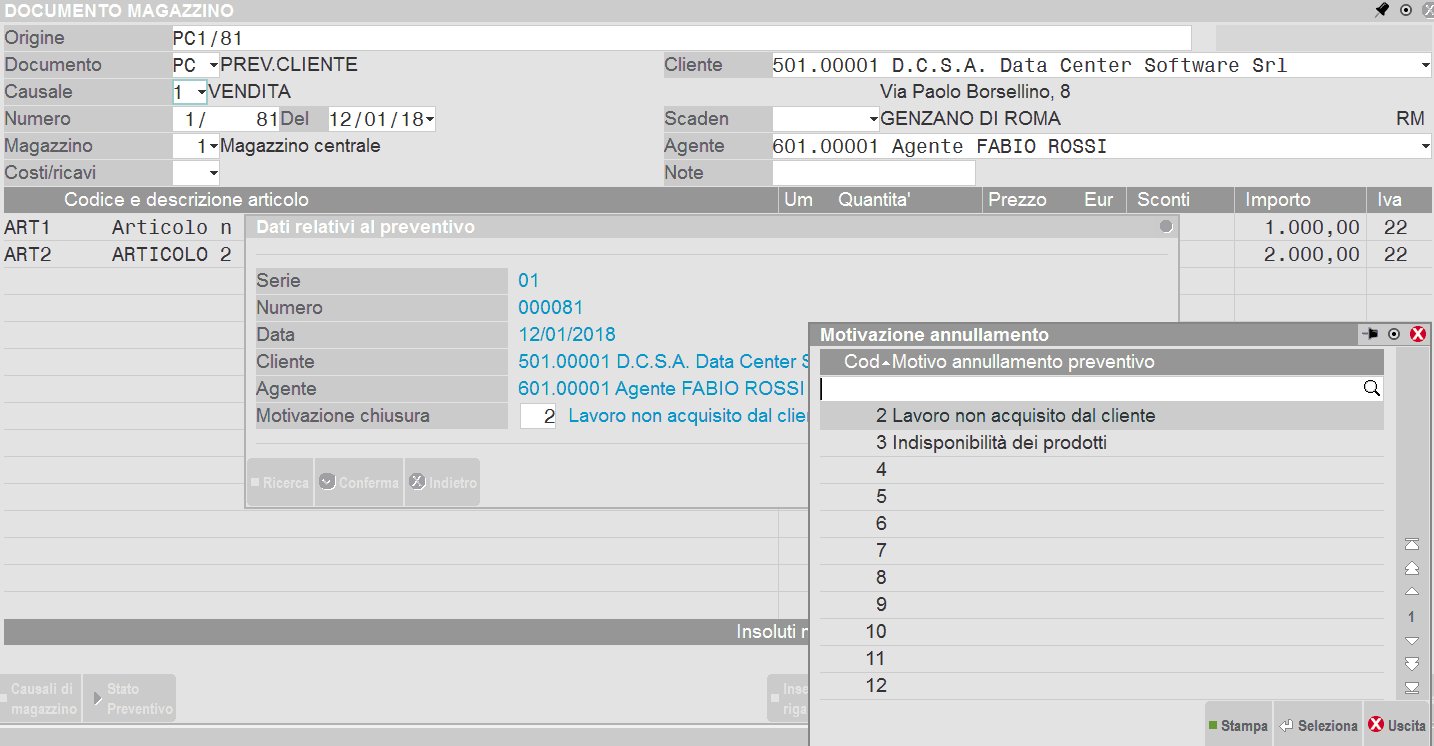Screen dimensions: 1434x746
Task: Move down one row with single arrow
Action: tap(1412, 640)
